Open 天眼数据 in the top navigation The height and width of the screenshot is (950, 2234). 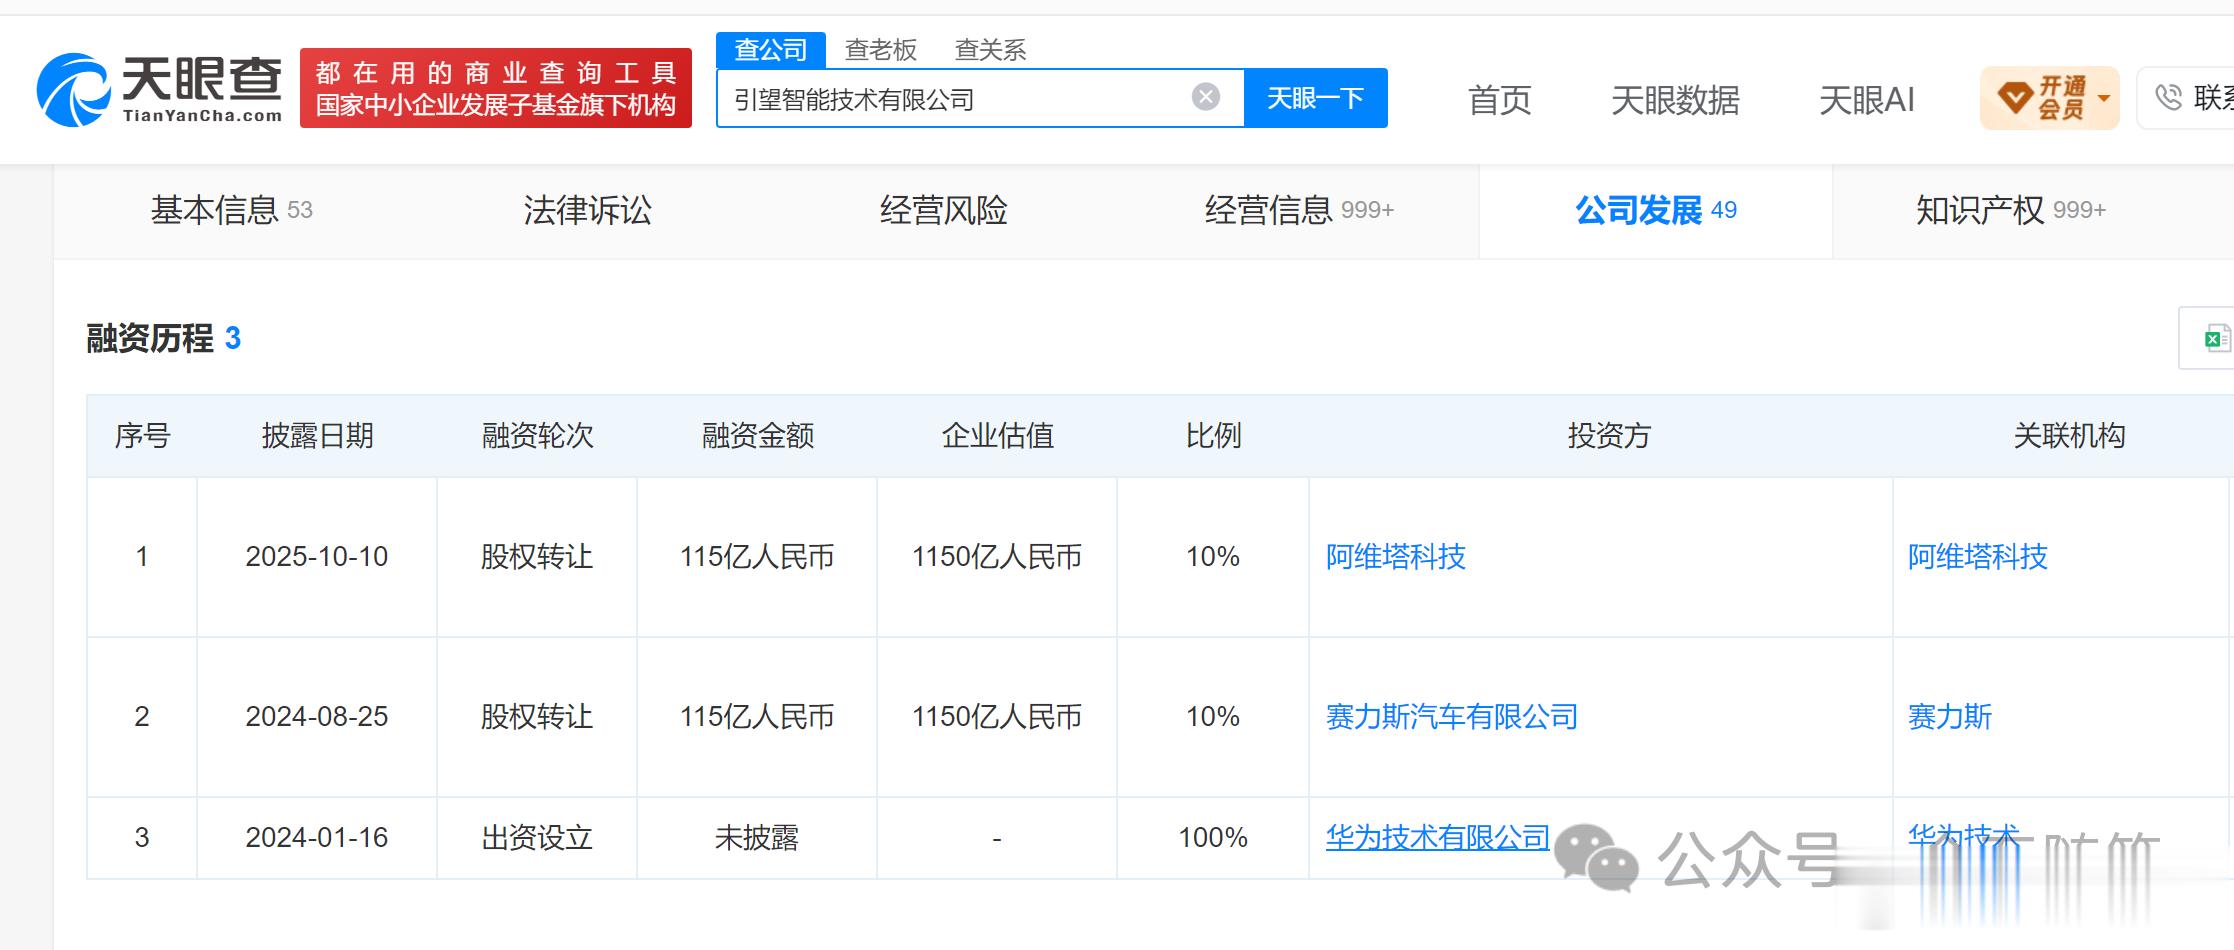click(1676, 100)
